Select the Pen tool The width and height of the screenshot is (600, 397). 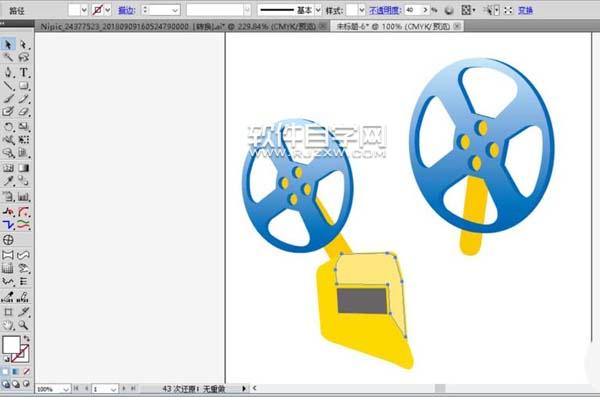tap(8, 72)
